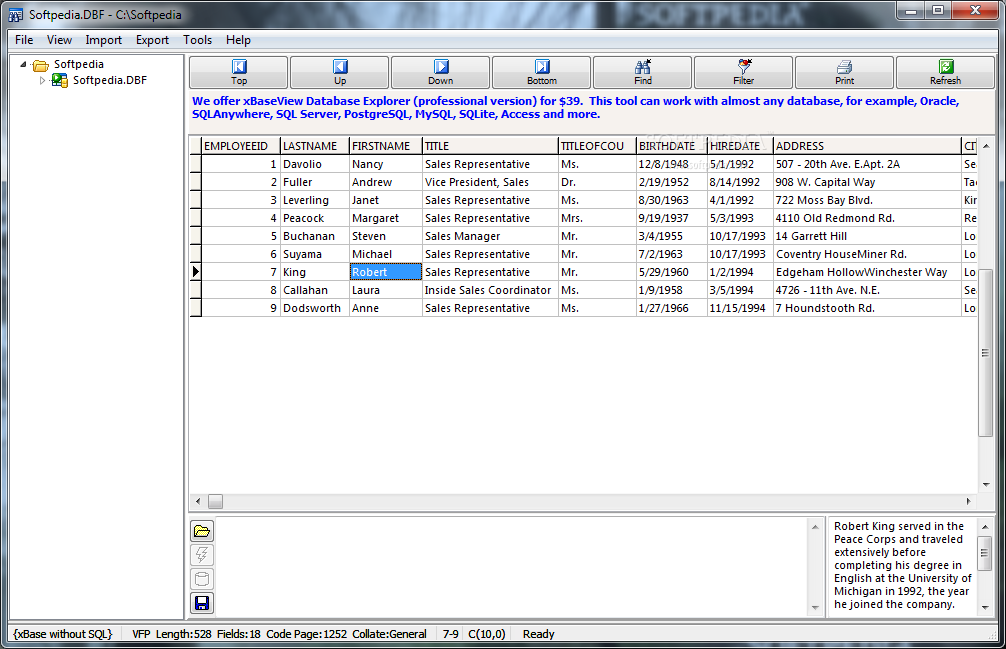Screen dimensions: 1006x649
Task: Go to the Top record
Action: (238, 72)
